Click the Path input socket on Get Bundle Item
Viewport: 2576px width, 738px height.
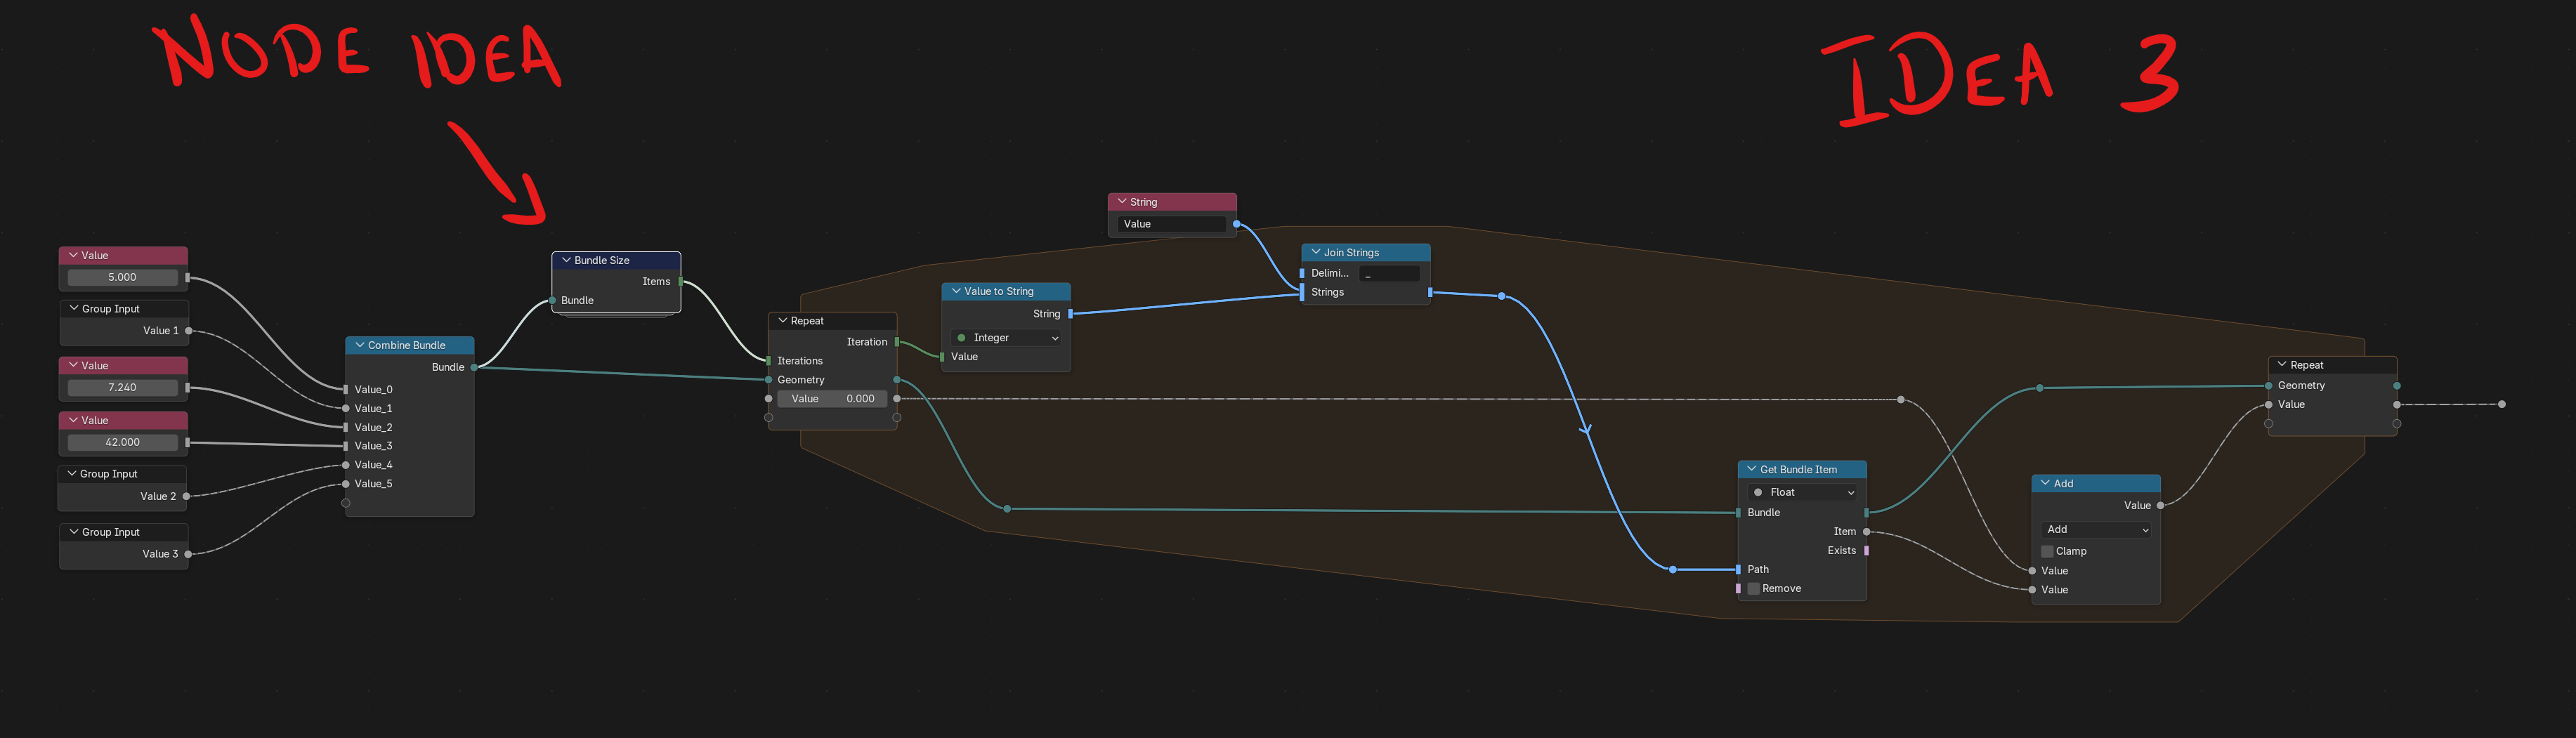pos(1739,569)
